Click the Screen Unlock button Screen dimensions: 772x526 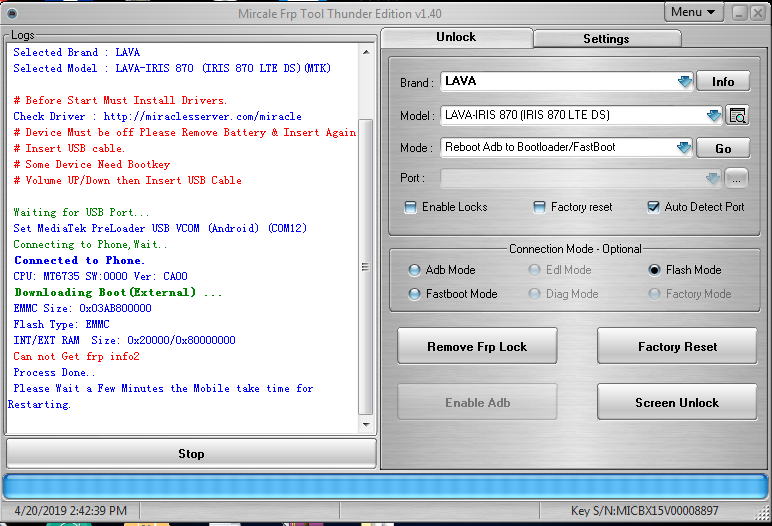[x=677, y=402]
